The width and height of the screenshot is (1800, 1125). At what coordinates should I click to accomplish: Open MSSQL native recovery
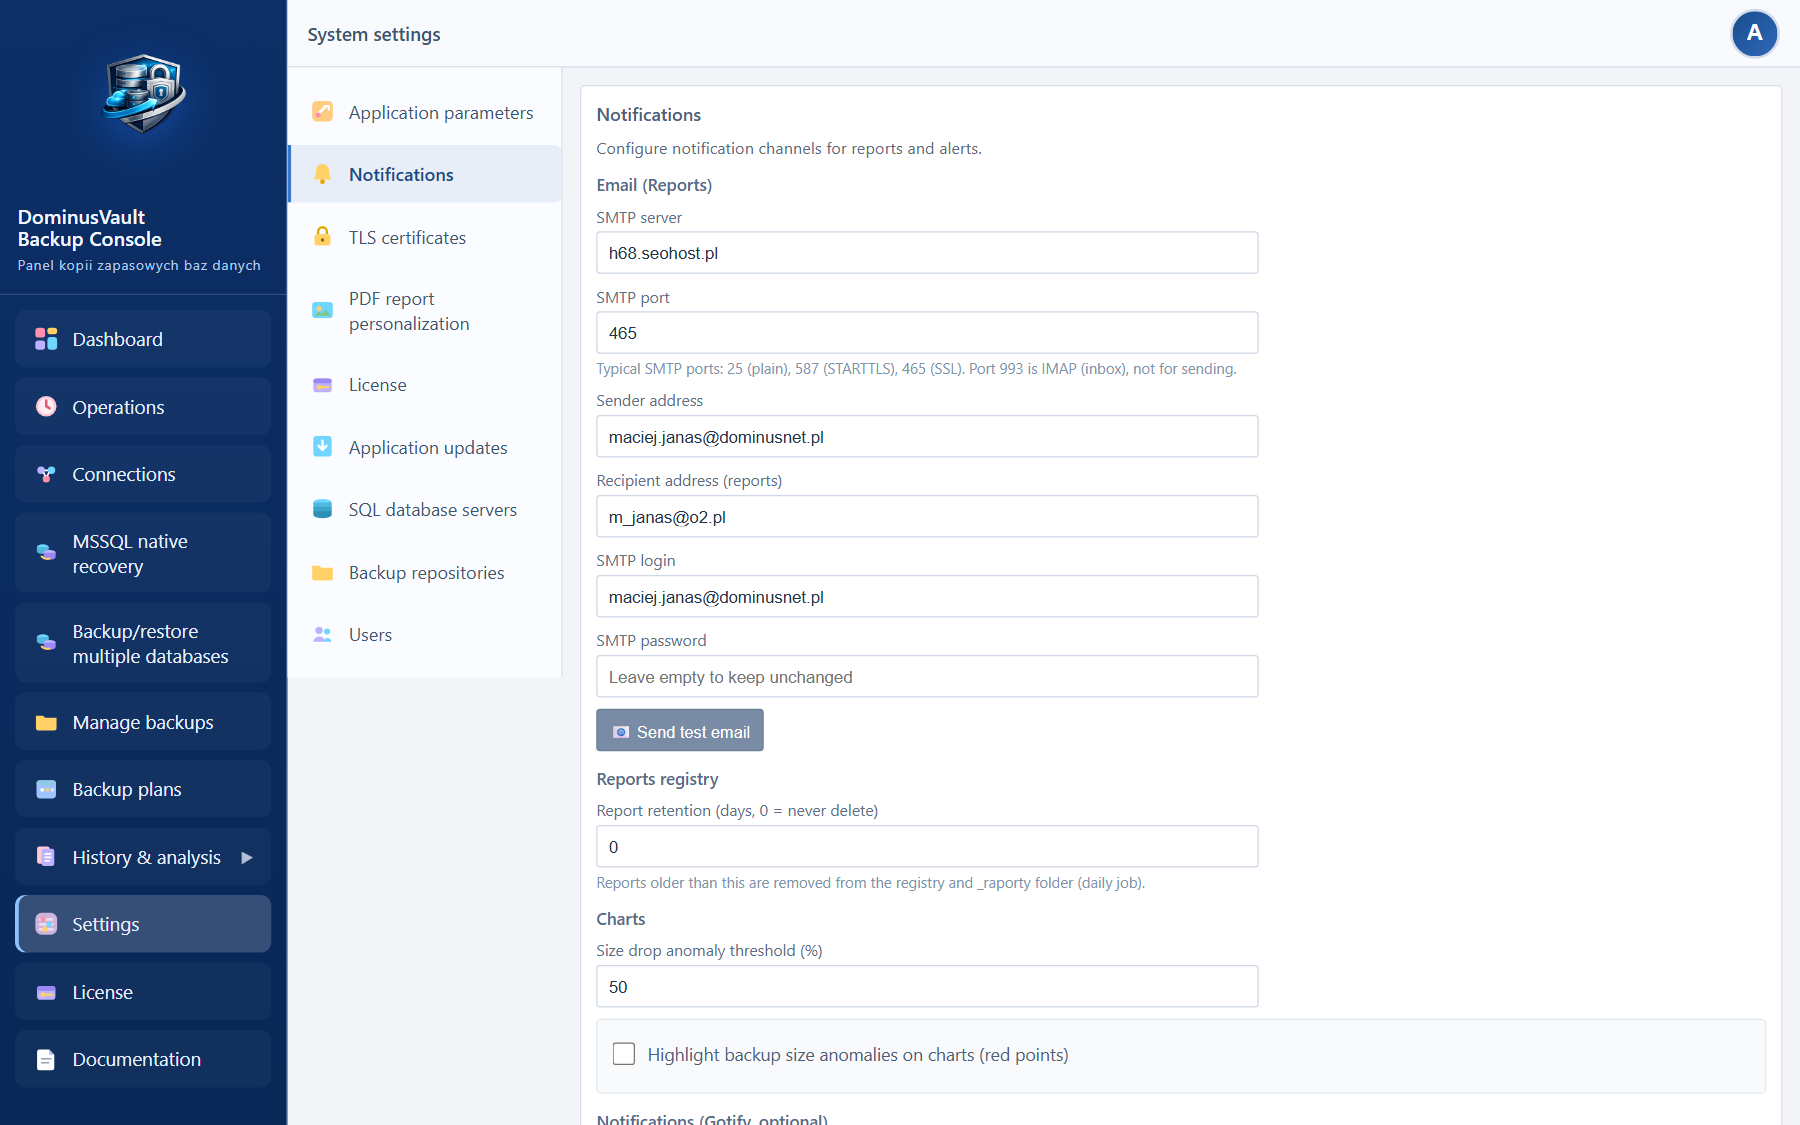143,553
